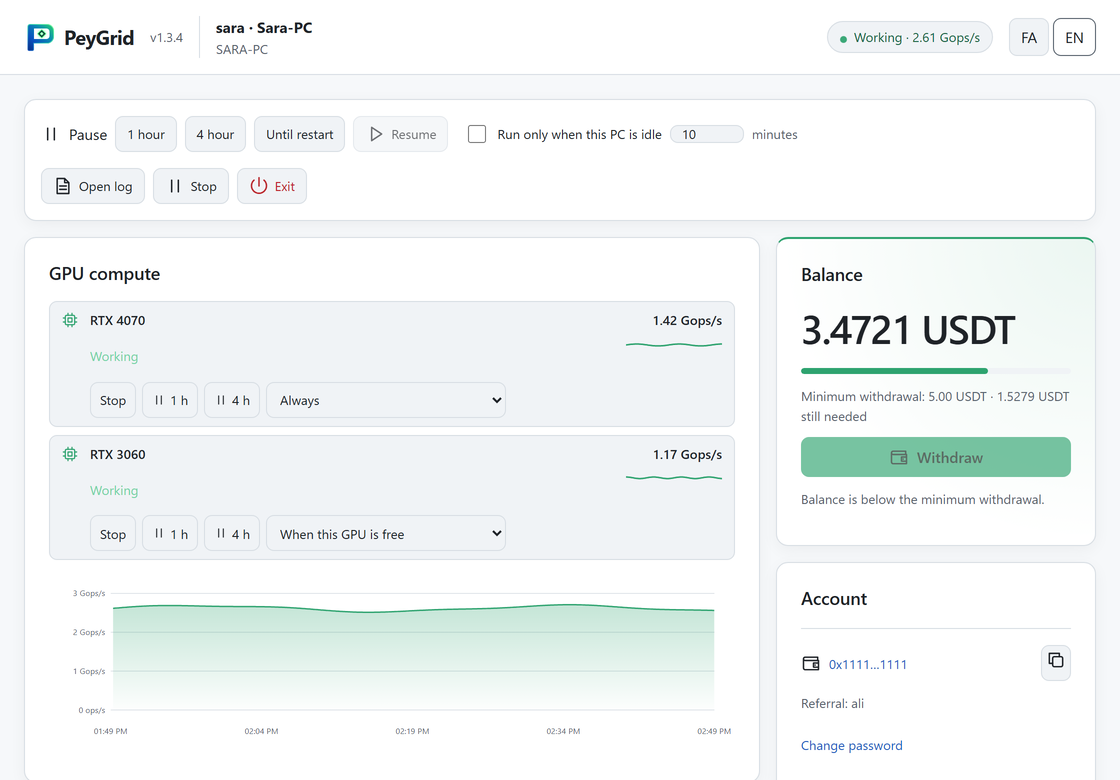Pause for 1 hour

pos(146,134)
